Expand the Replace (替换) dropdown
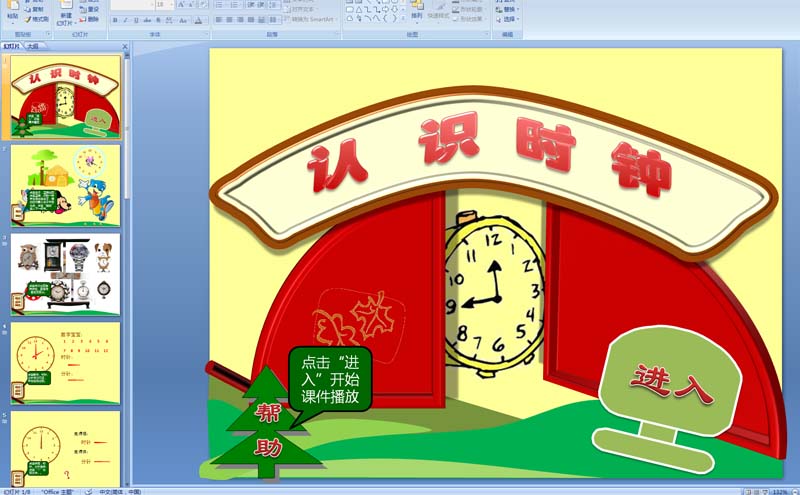The width and height of the screenshot is (800, 495). click(x=519, y=10)
